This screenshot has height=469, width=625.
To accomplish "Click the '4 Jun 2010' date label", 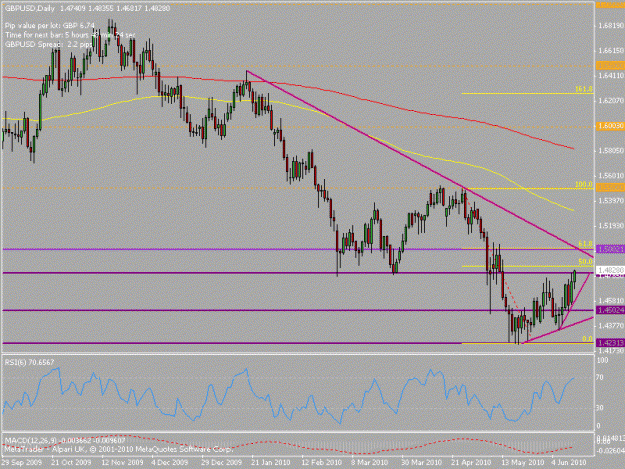I will point(569,462).
